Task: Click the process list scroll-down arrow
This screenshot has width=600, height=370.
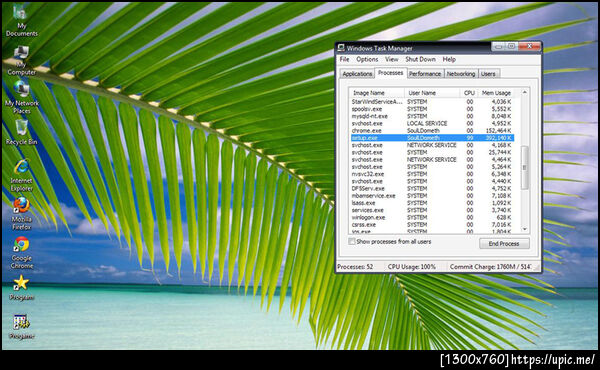Action: click(x=525, y=229)
